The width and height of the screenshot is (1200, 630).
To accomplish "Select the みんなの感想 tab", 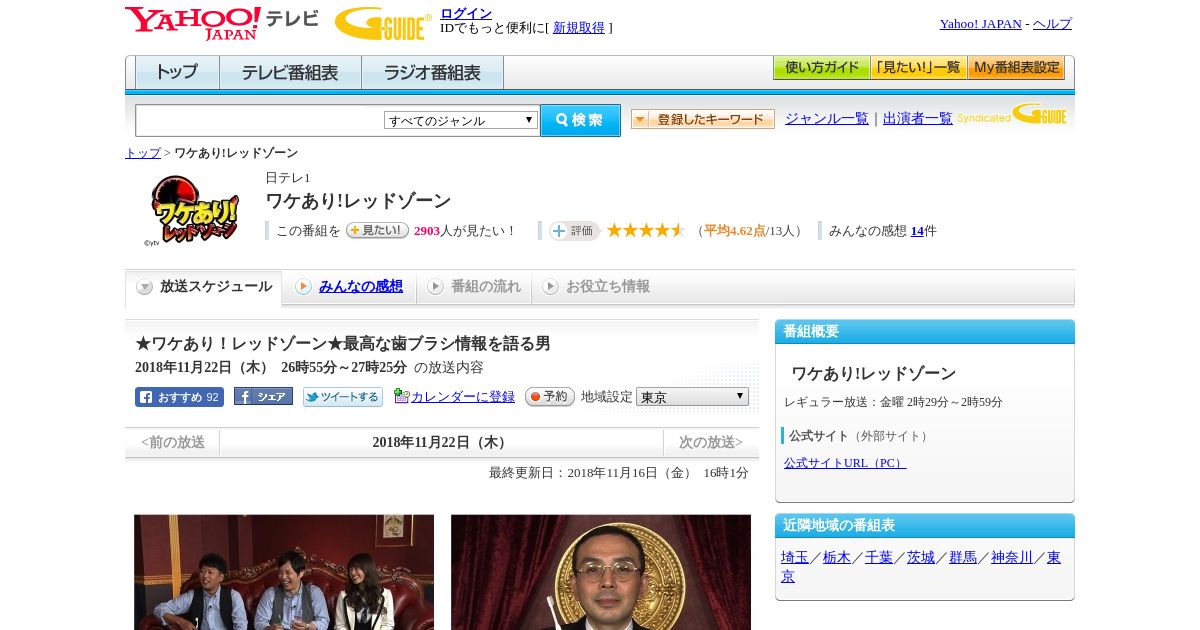I will click(350, 287).
